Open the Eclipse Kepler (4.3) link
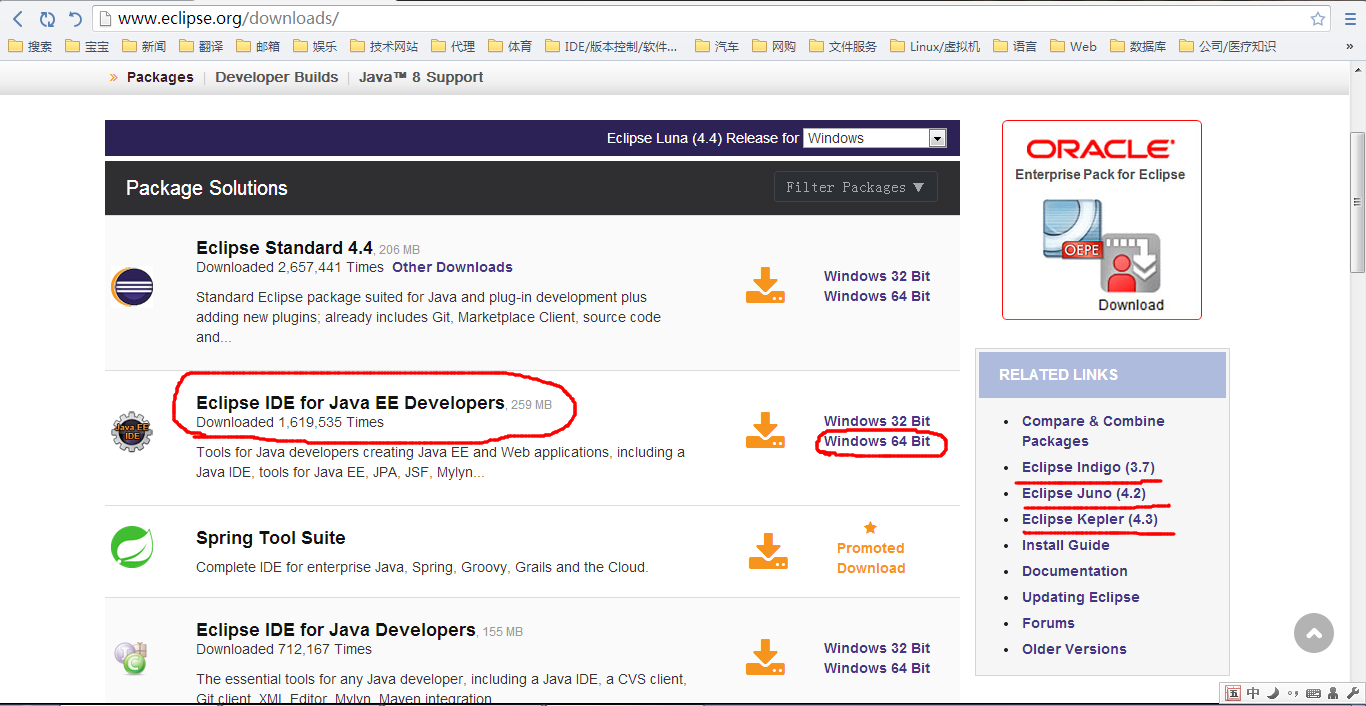1366x706 pixels. (1090, 519)
